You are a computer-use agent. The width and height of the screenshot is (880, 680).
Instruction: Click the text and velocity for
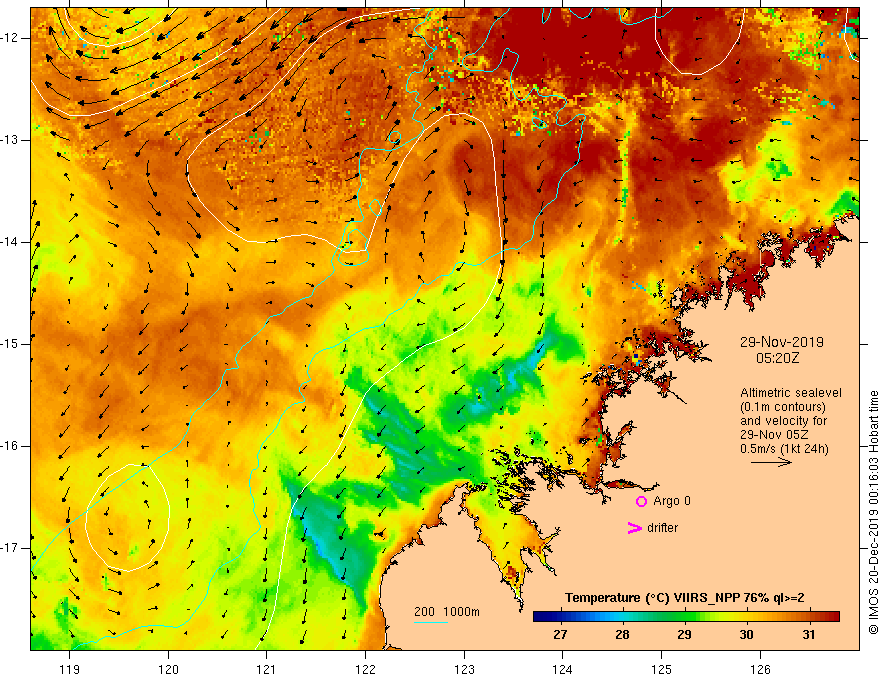coord(783,421)
